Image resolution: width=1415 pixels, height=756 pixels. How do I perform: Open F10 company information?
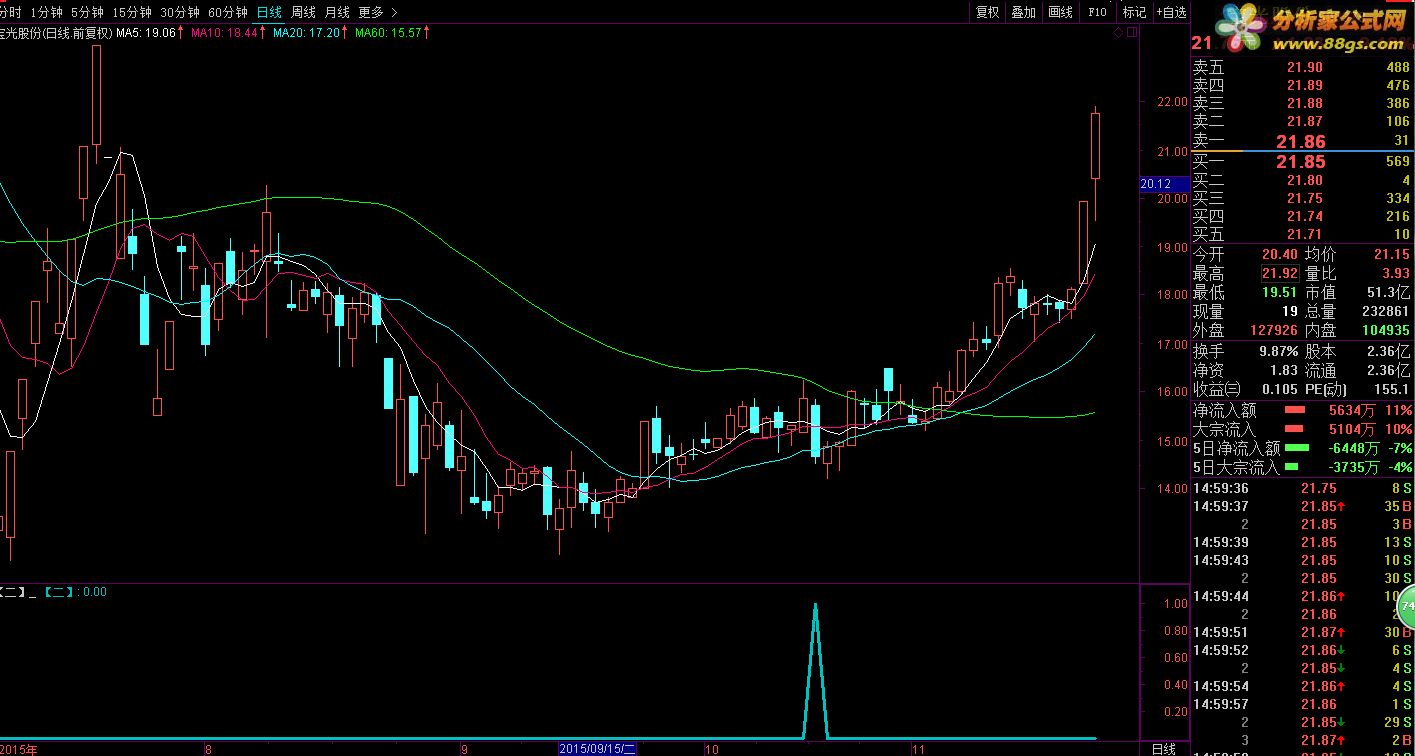coord(1097,12)
